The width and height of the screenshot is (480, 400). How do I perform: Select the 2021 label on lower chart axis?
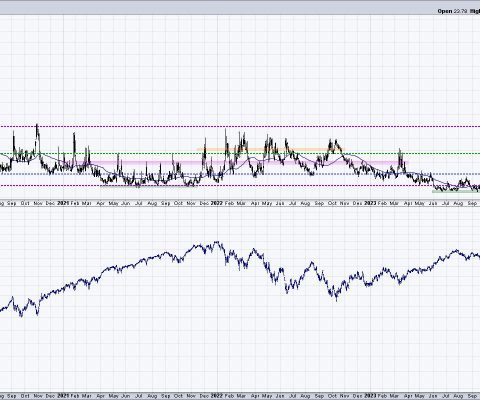(x=63, y=396)
